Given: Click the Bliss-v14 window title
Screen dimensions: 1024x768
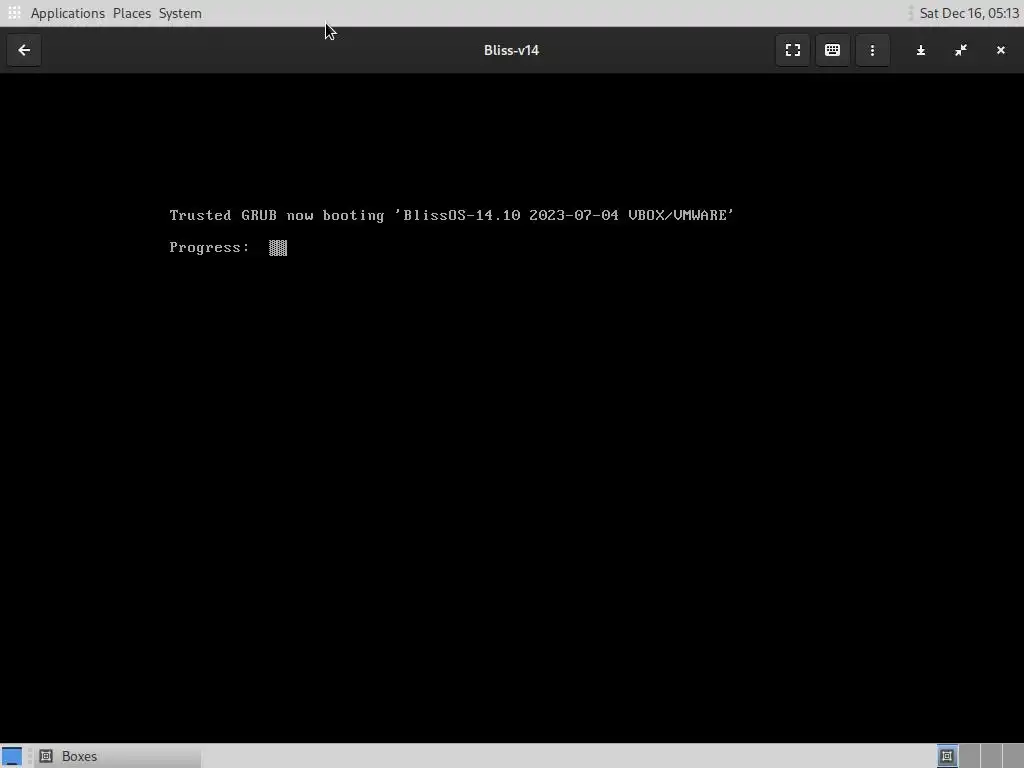Looking at the screenshot, I should click(511, 50).
